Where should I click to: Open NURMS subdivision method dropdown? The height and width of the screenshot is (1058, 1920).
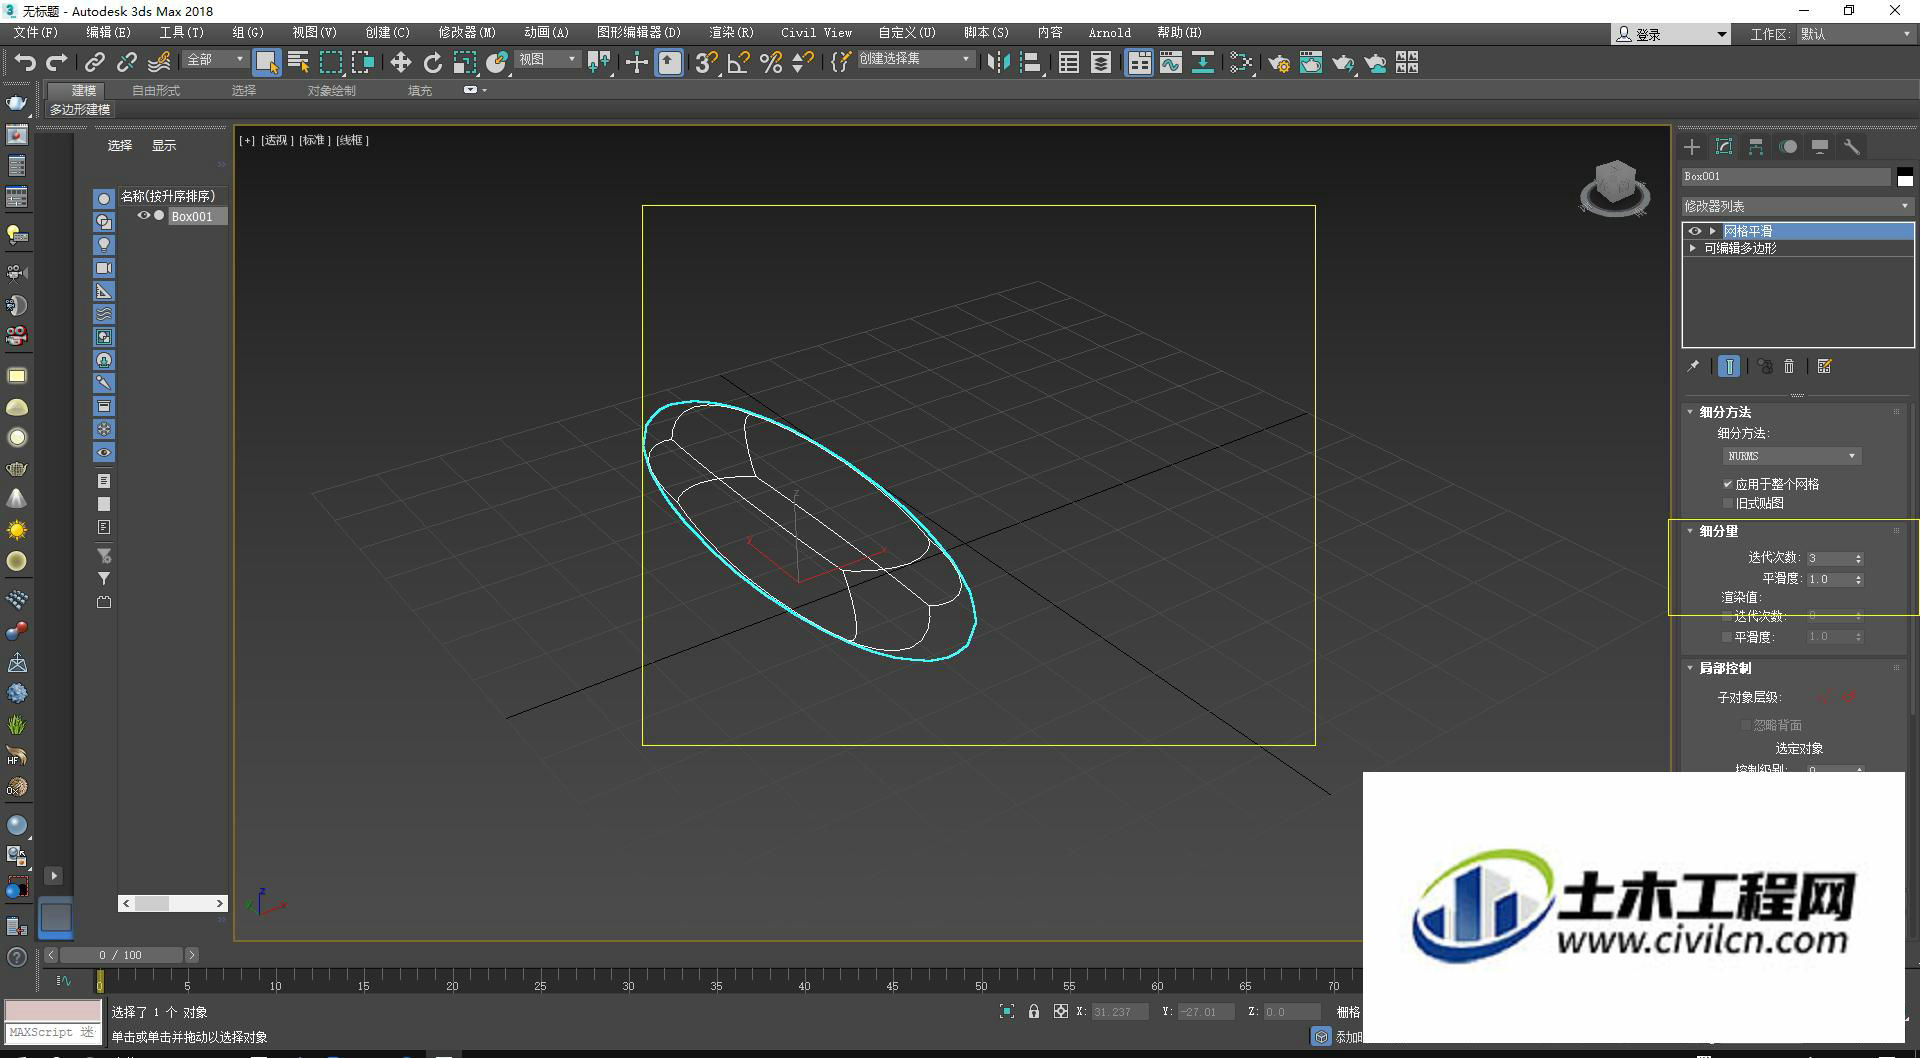[1791, 456]
